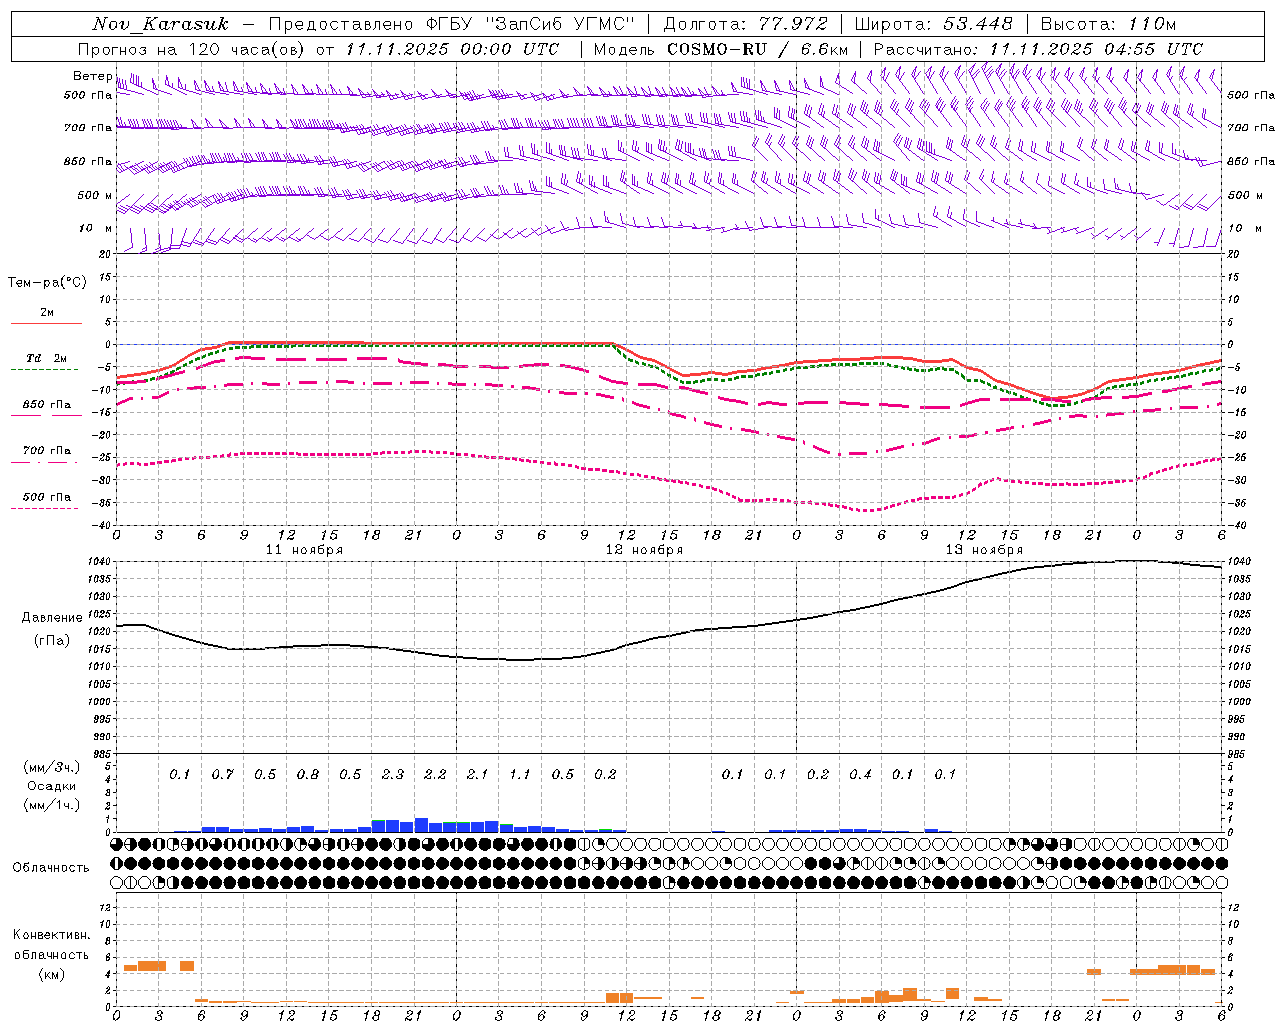Select the 'Предоставлено ФГБУ ЗапСиб УГМС' header text
This screenshot has width=1280, height=1024.
[452, 24]
